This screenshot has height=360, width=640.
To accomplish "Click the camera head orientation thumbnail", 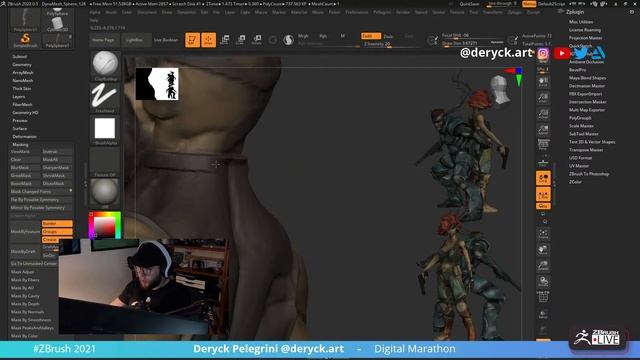I will 500,90.
